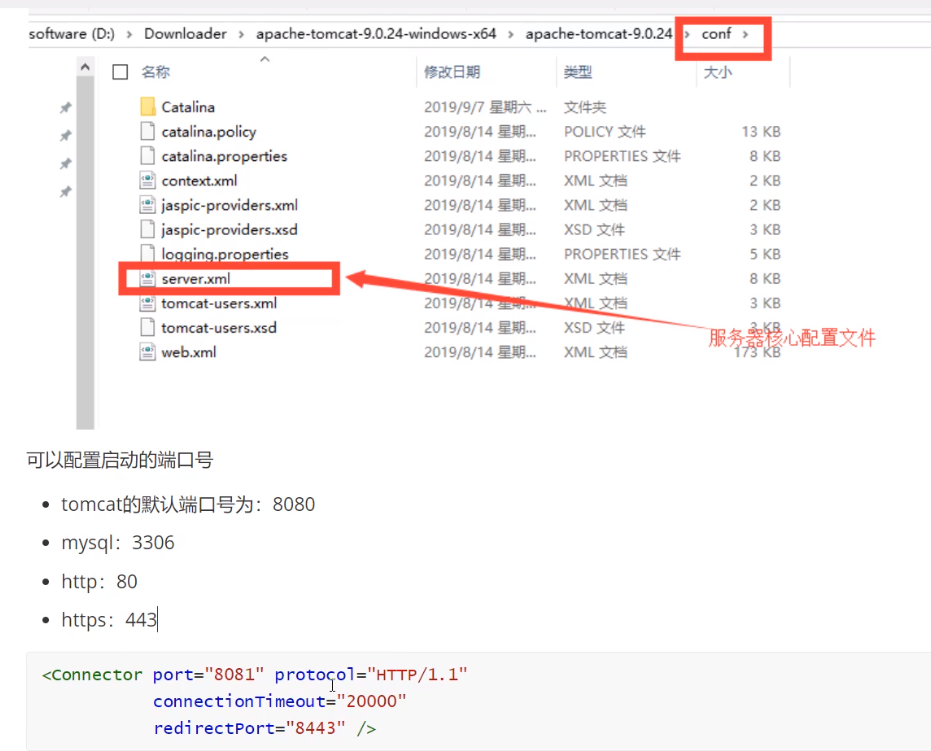The width and height of the screenshot is (931, 751).
Task: Click the <Connector tag in code block
Action: click(x=92, y=675)
